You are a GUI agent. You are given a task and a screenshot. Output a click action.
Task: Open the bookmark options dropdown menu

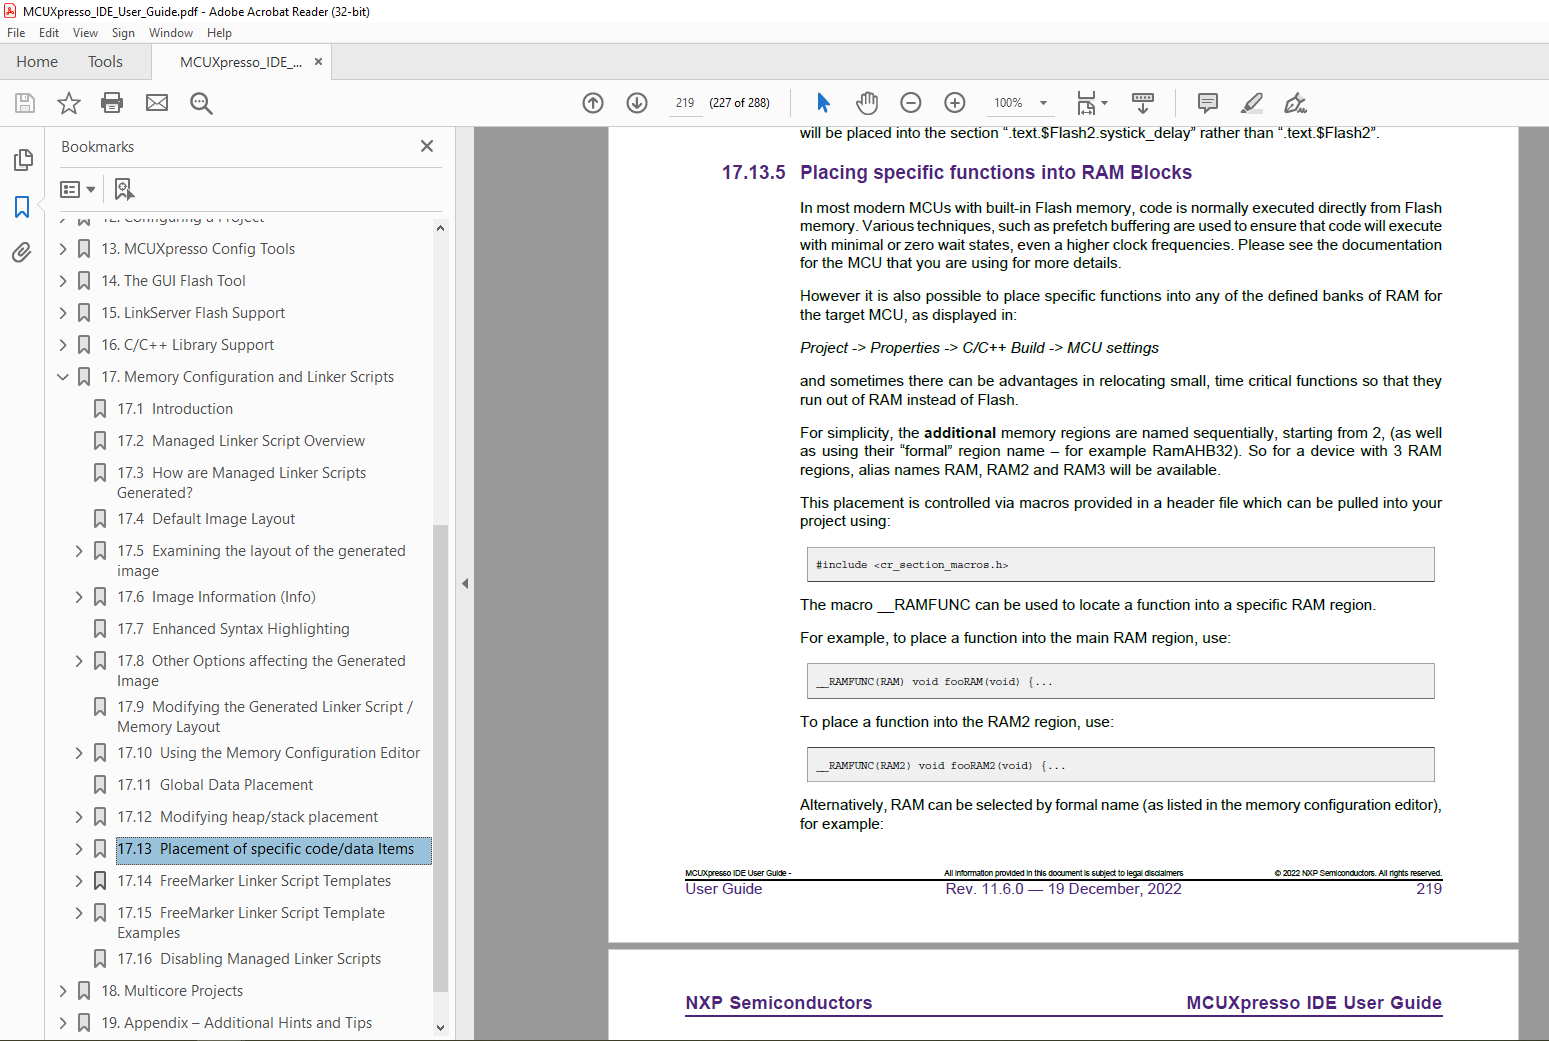pyautogui.click(x=78, y=189)
